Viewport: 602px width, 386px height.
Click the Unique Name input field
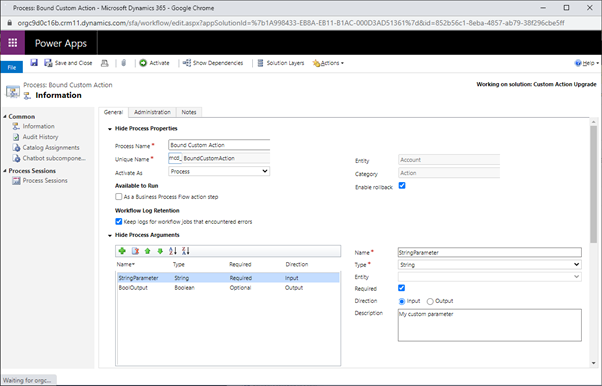click(226, 158)
